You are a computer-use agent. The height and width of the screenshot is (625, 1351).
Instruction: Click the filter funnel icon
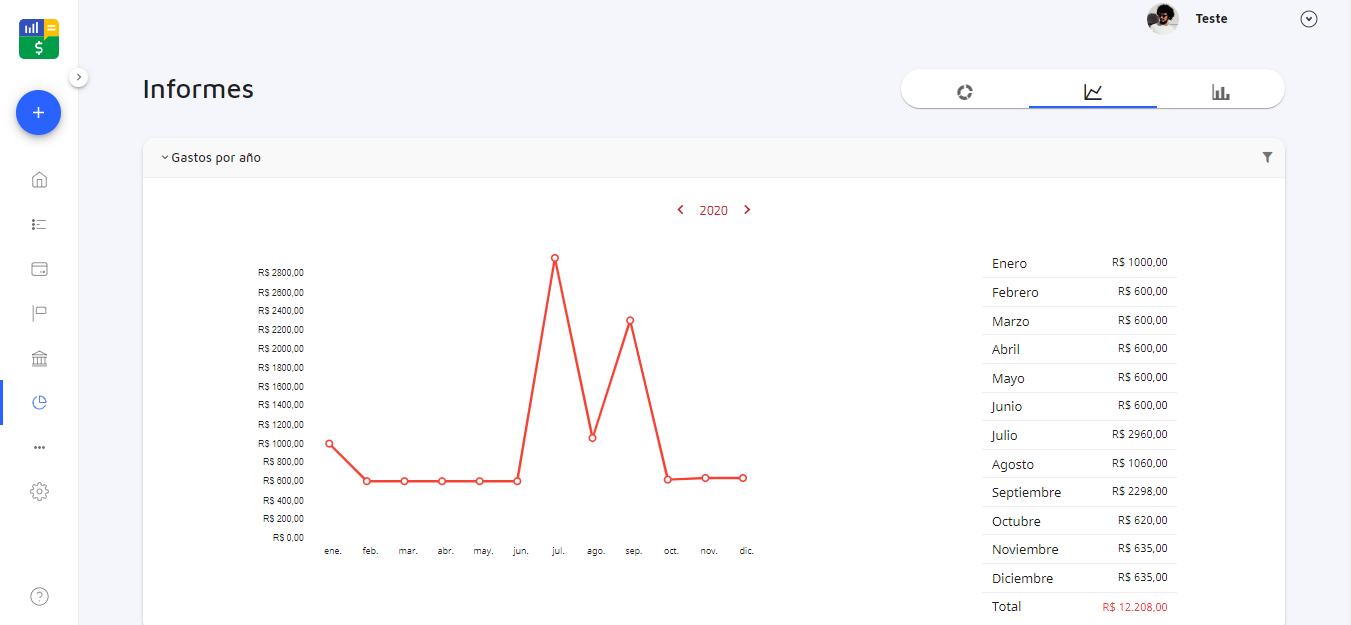click(x=1267, y=157)
